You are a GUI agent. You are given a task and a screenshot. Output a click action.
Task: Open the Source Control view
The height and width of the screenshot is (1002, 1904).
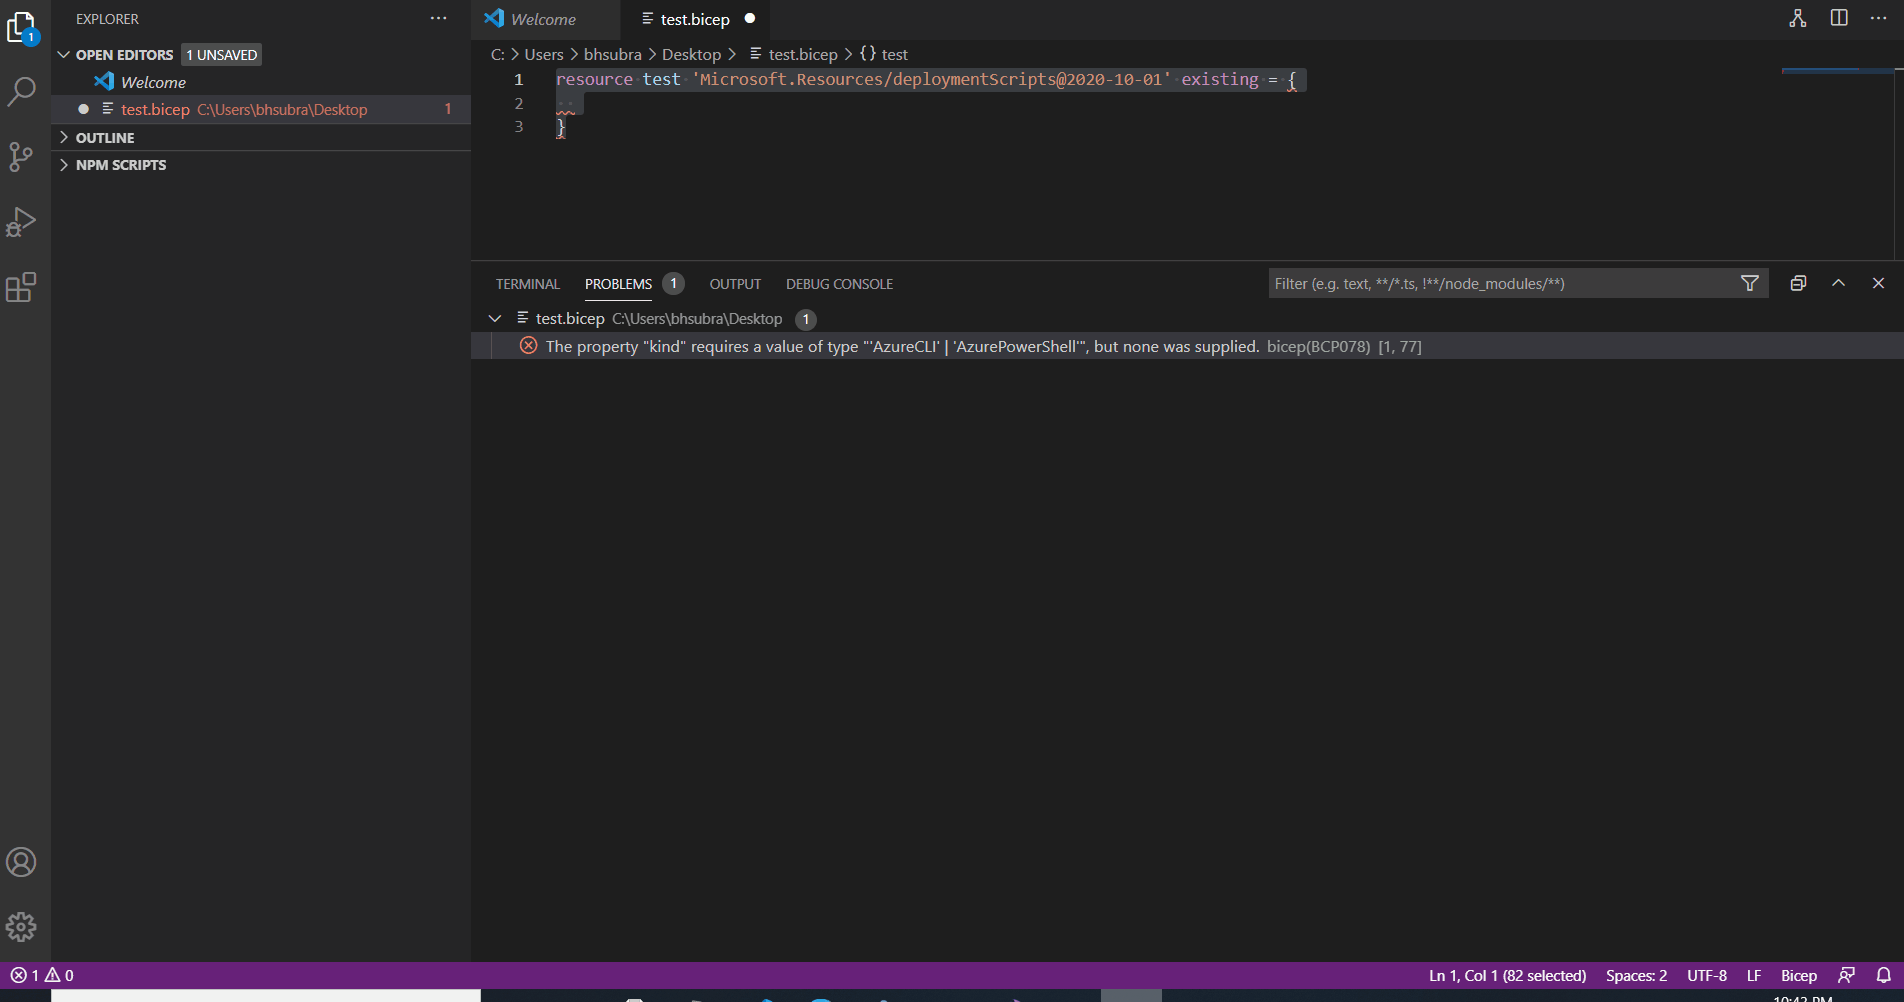pos(22,156)
